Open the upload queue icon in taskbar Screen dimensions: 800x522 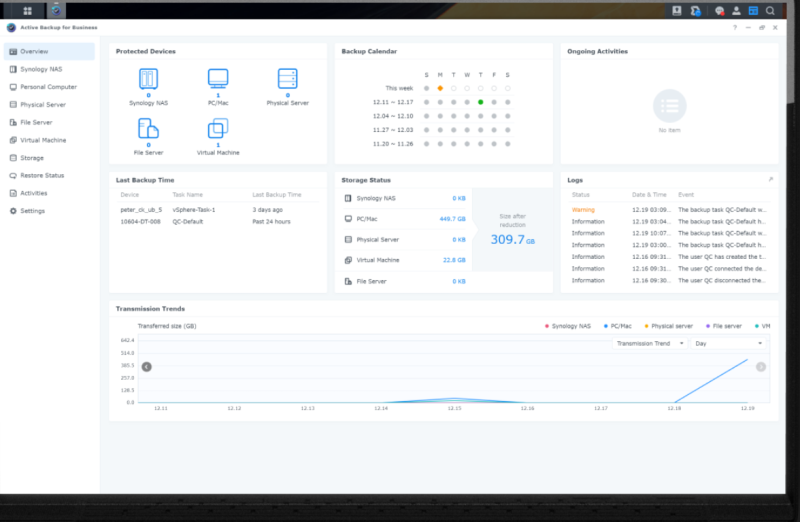(695, 11)
